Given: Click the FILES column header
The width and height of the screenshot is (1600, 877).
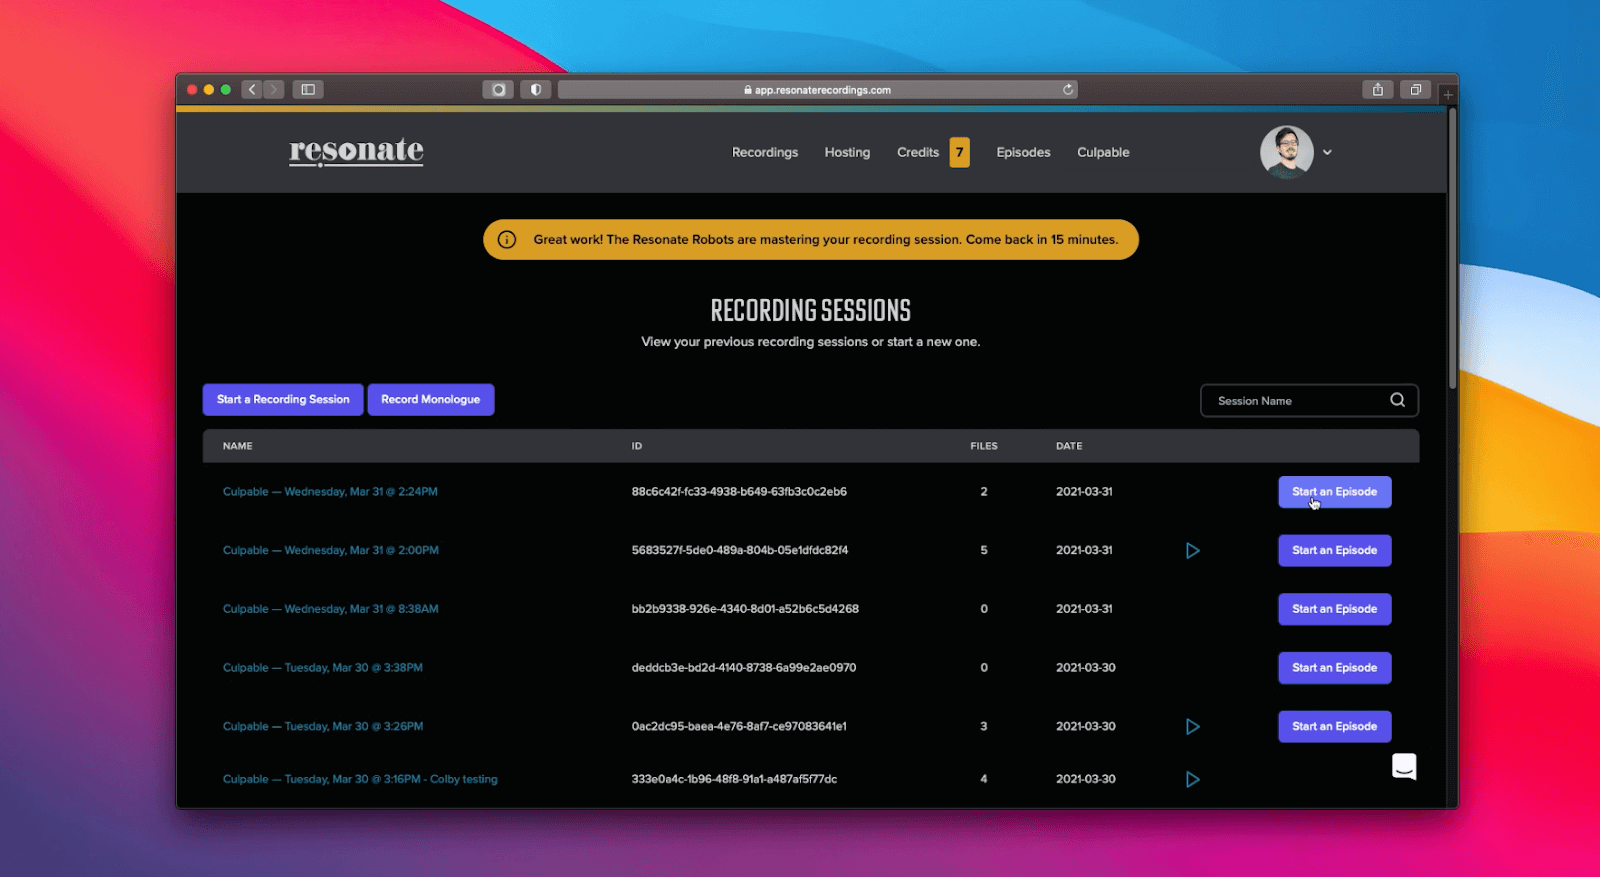Looking at the screenshot, I should 984,446.
